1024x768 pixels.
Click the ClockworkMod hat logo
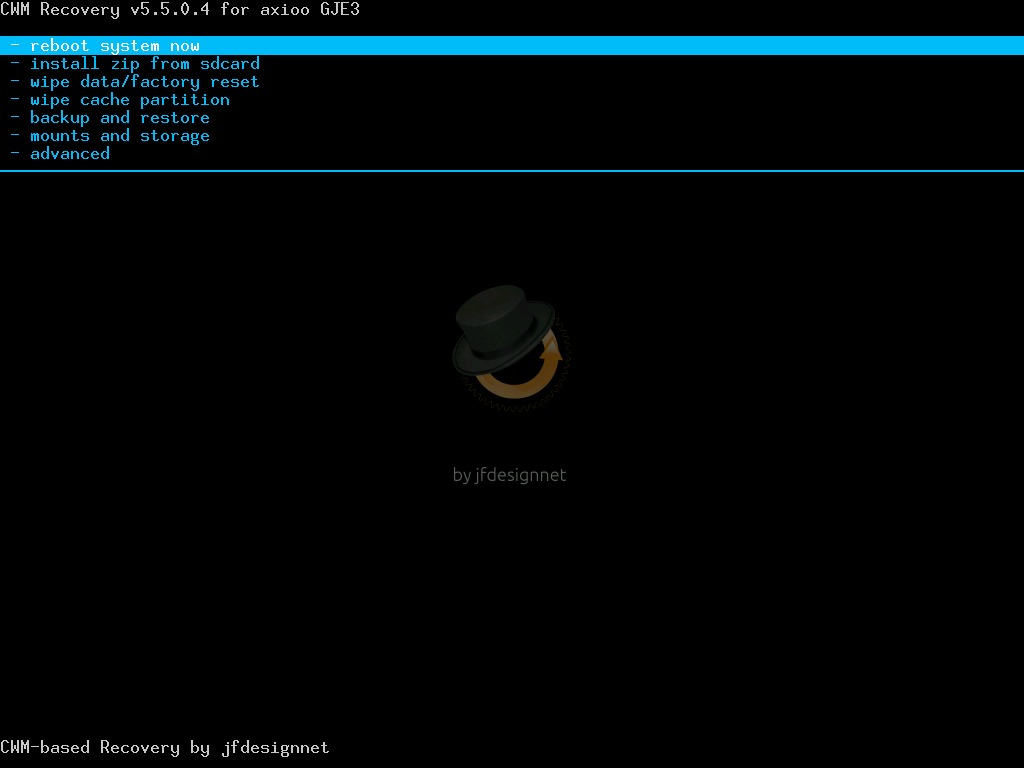click(x=511, y=348)
